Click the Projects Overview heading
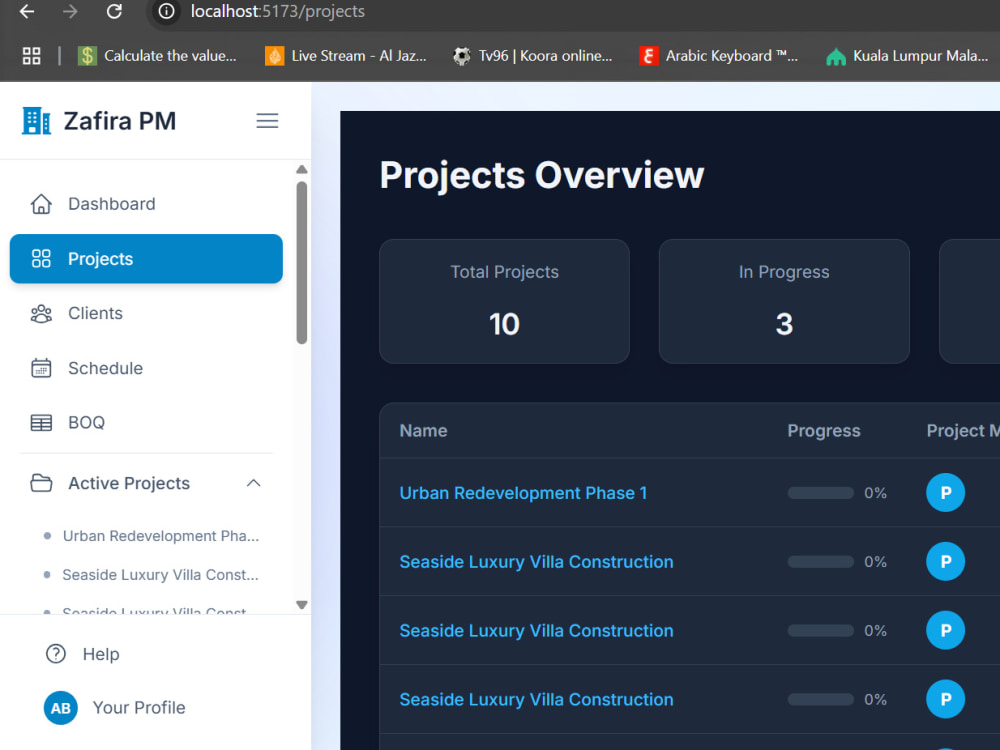Viewport: 1000px width, 750px height. point(542,175)
